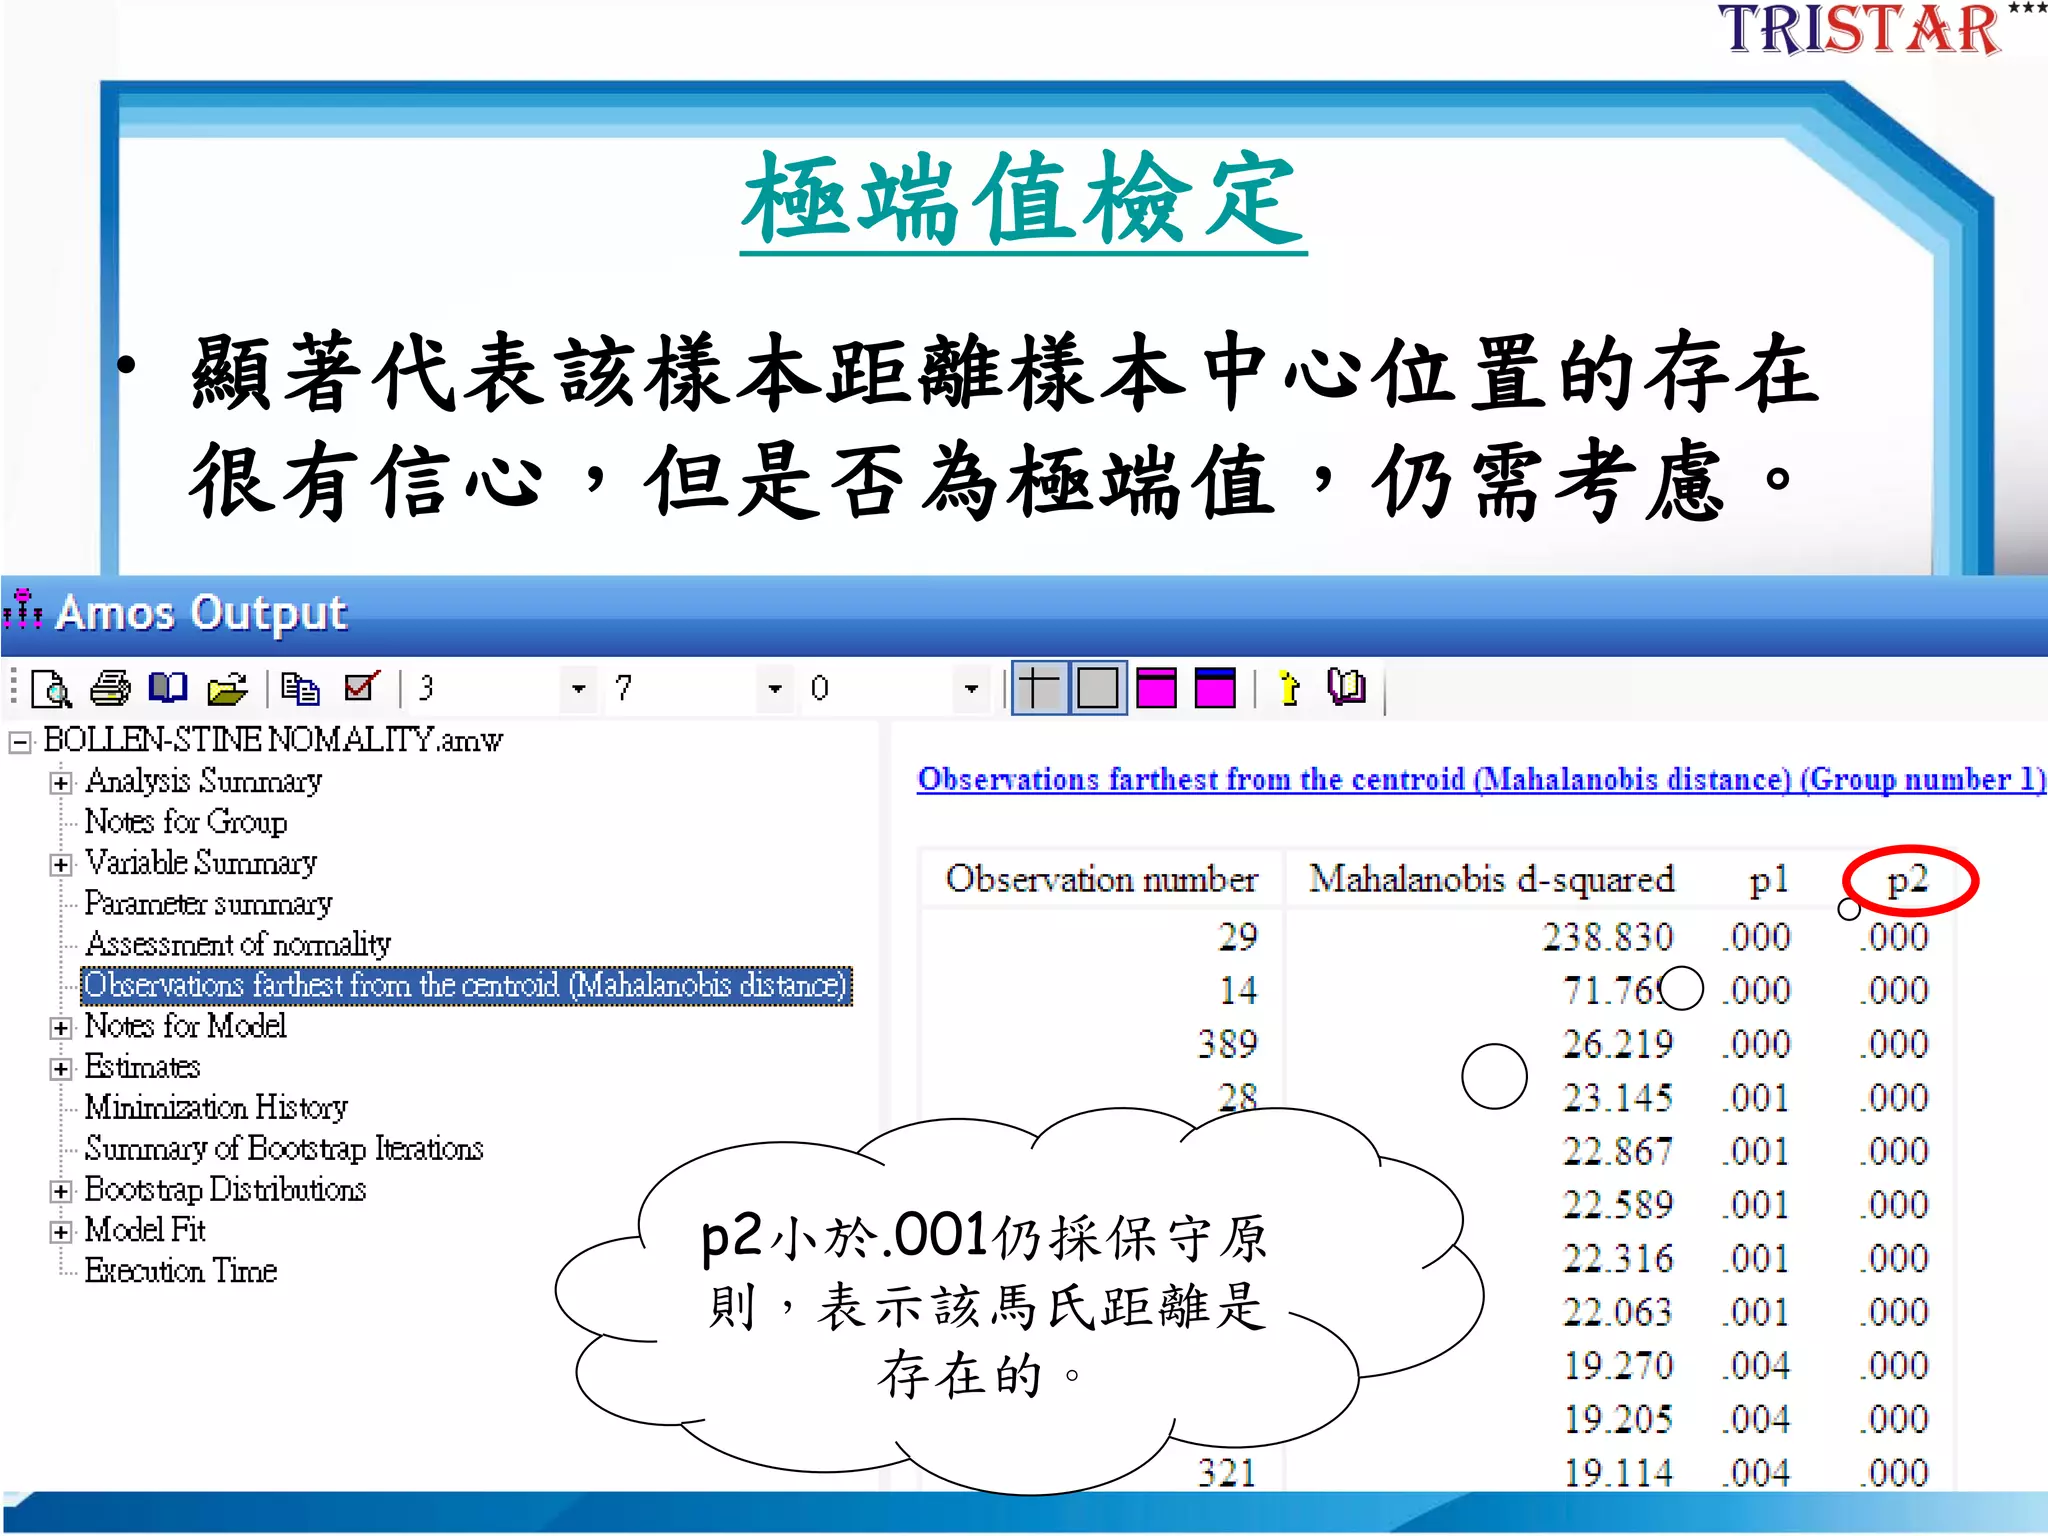Select Observations farthest from the centroid tree item
This screenshot has width=2048, height=1536.
point(466,986)
